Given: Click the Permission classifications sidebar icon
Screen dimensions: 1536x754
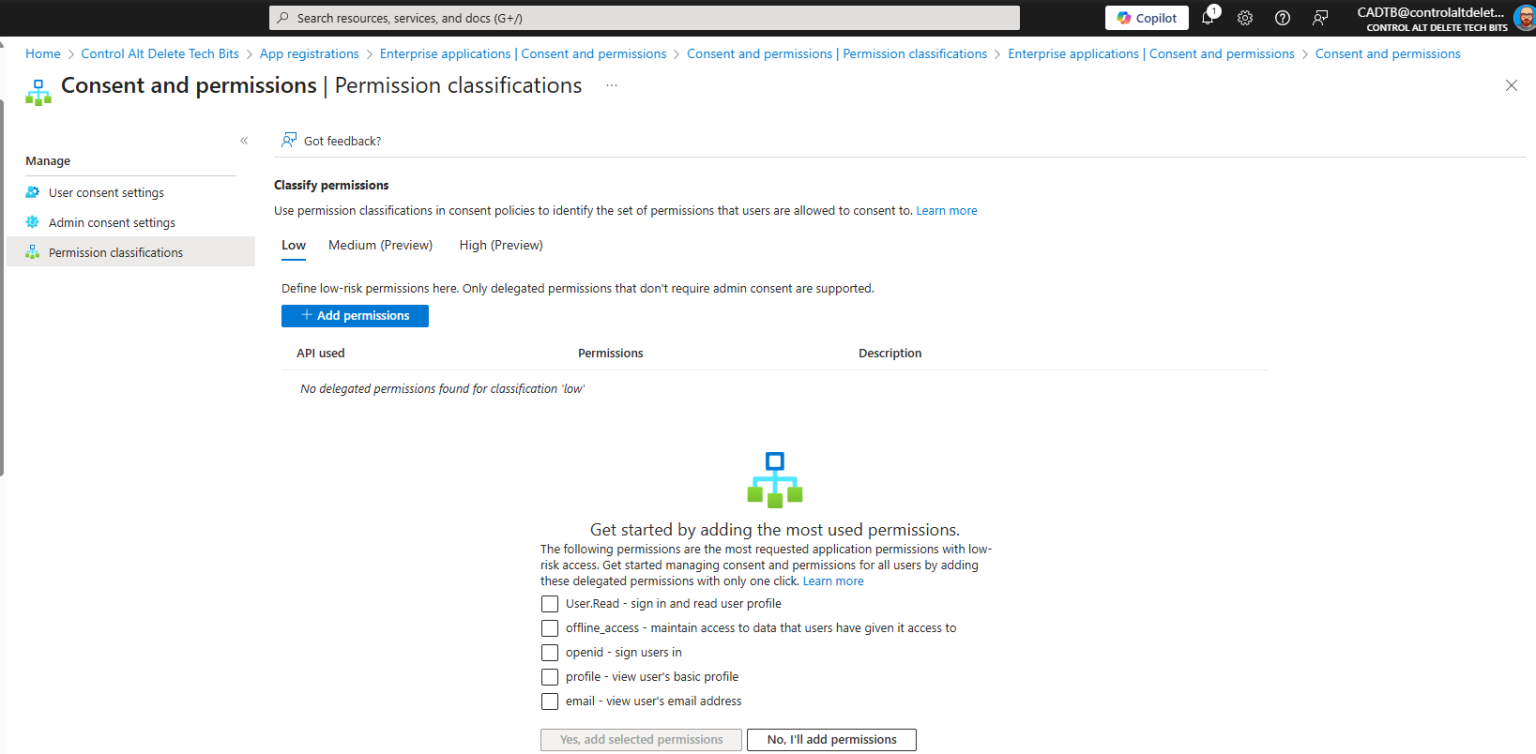Looking at the screenshot, I should pos(33,252).
